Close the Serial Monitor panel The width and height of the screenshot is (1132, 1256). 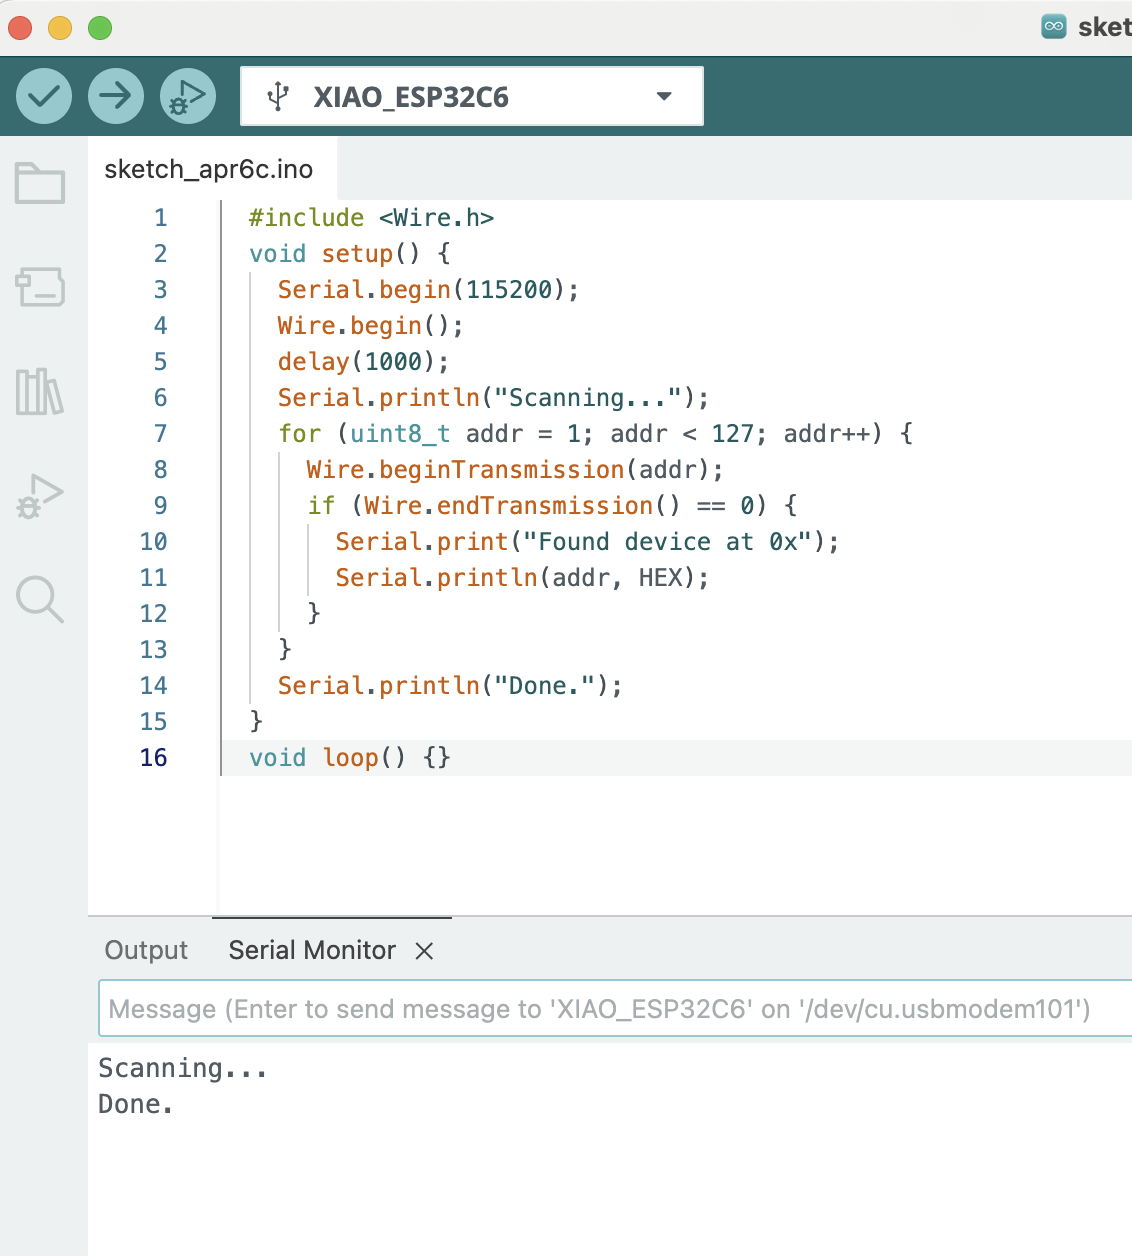tap(424, 951)
